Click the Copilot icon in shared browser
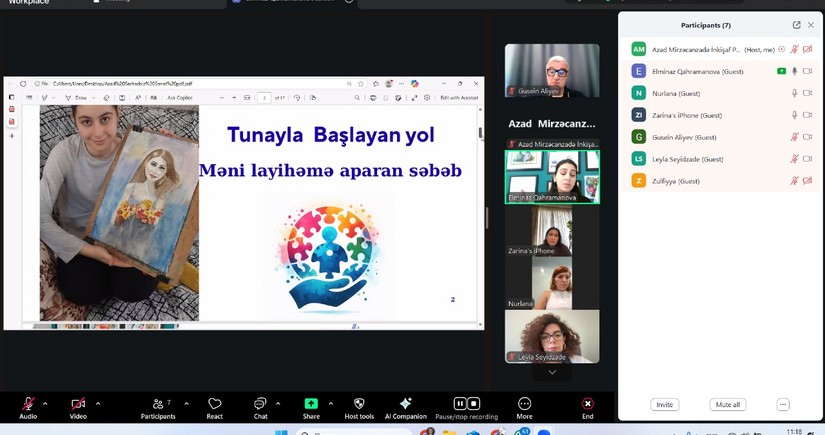 click(415, 84)
